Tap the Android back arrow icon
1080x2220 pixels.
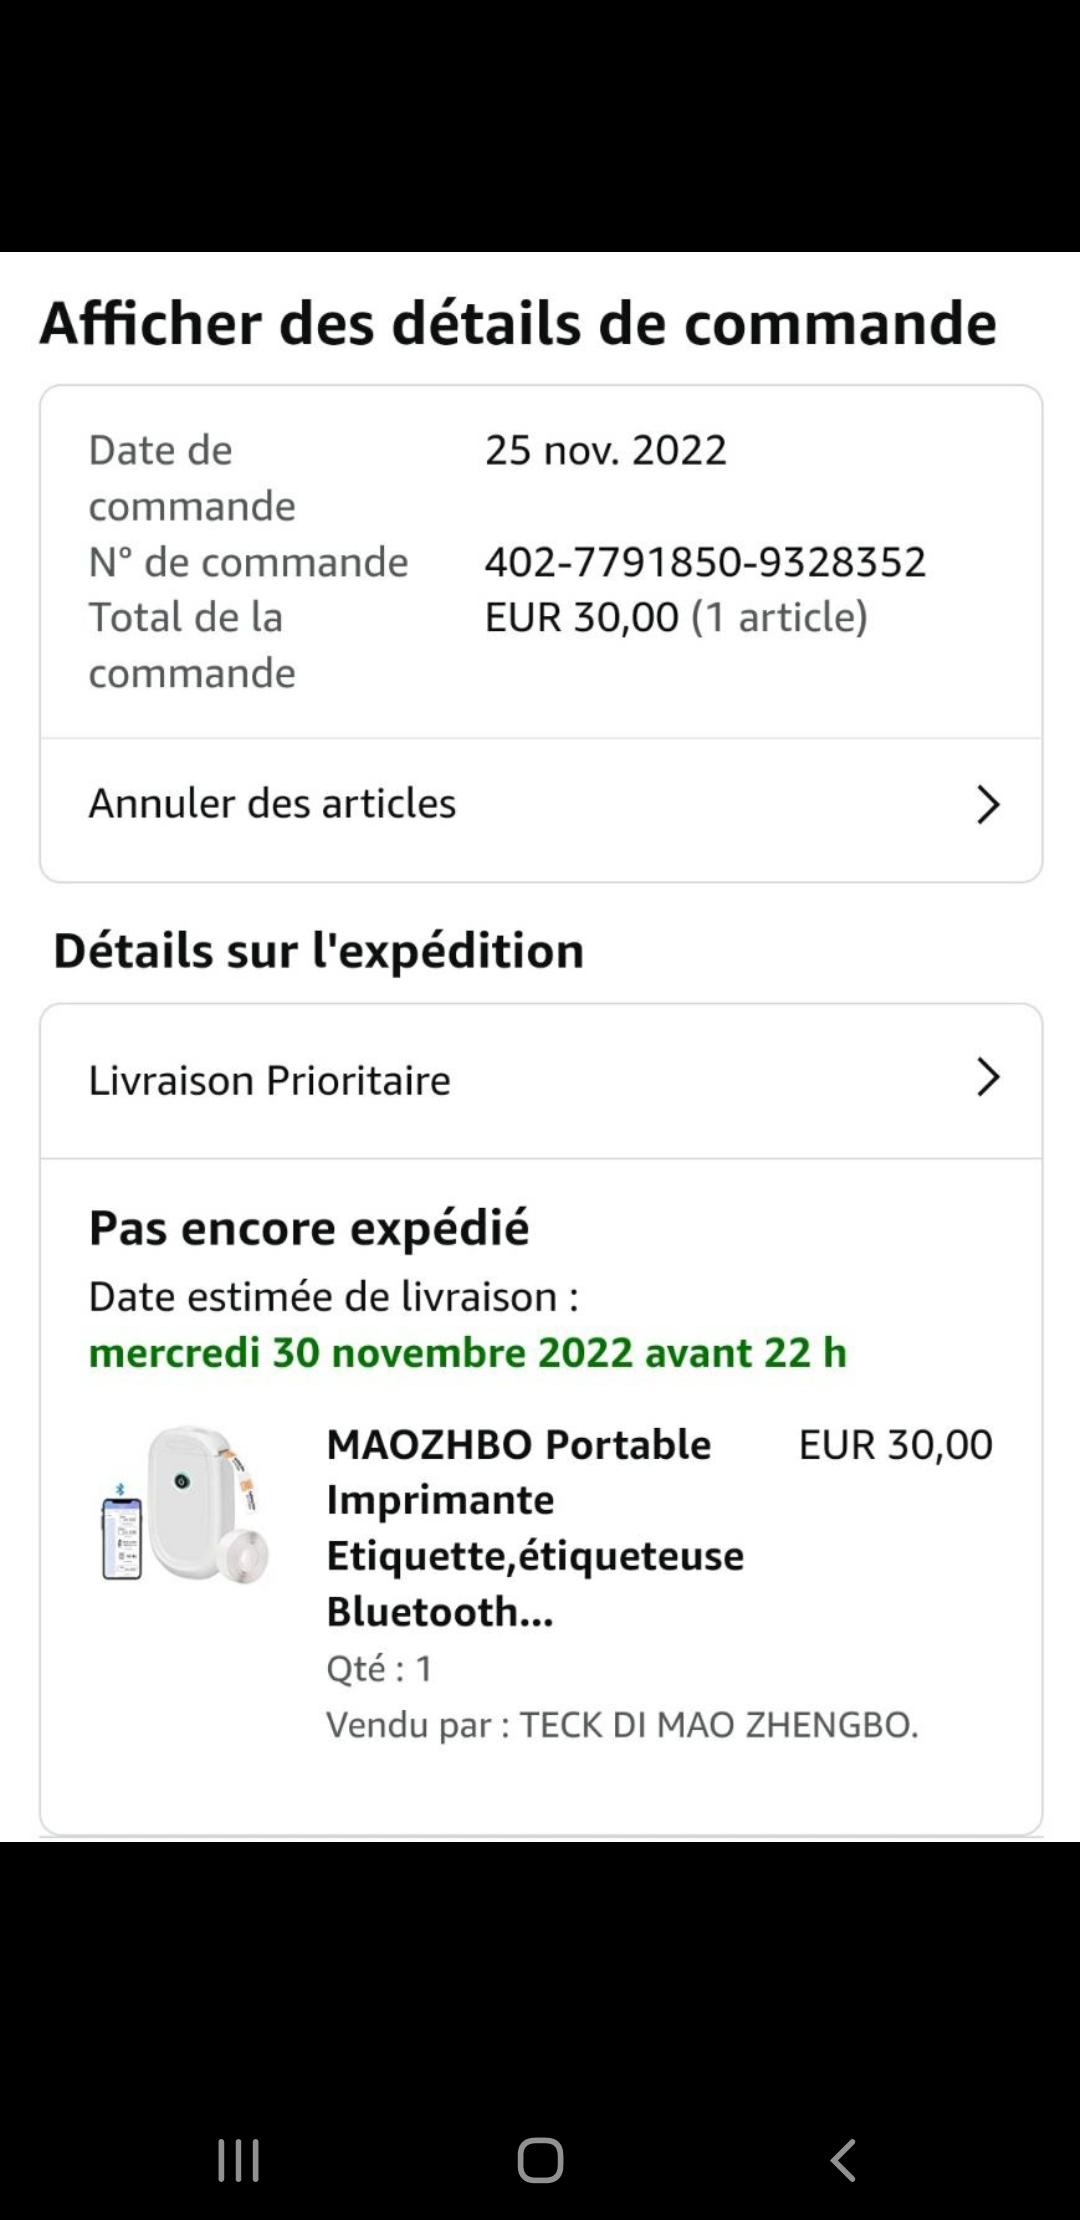[843, 2160]
